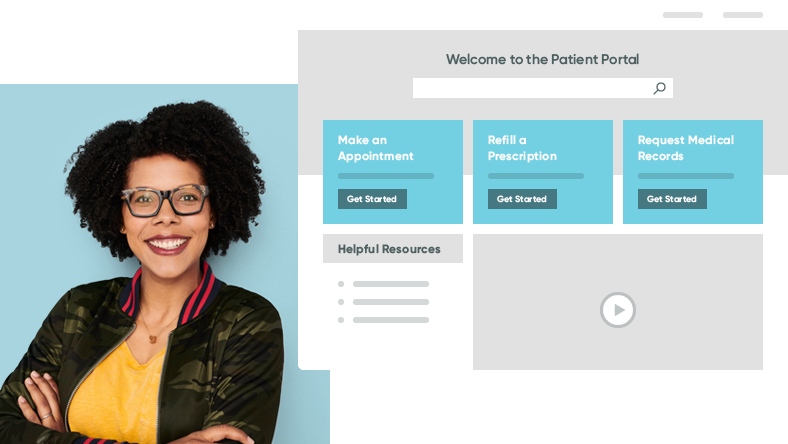Open the Make an Appointment card title
The width and height of the screenshot is (788, 444).
(x=375, y=148)
